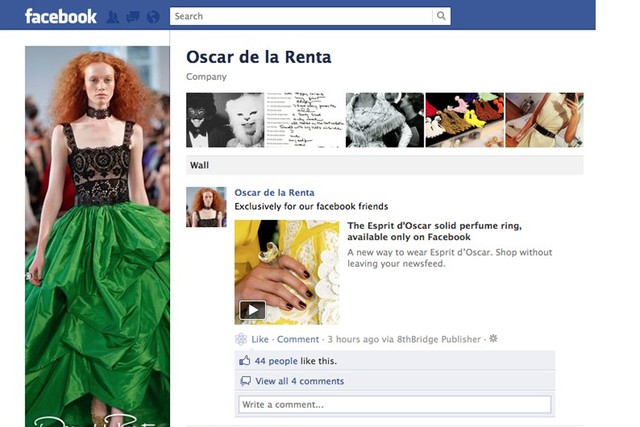Like the perfume ring post
640x427 pixels.
[260, 339]
